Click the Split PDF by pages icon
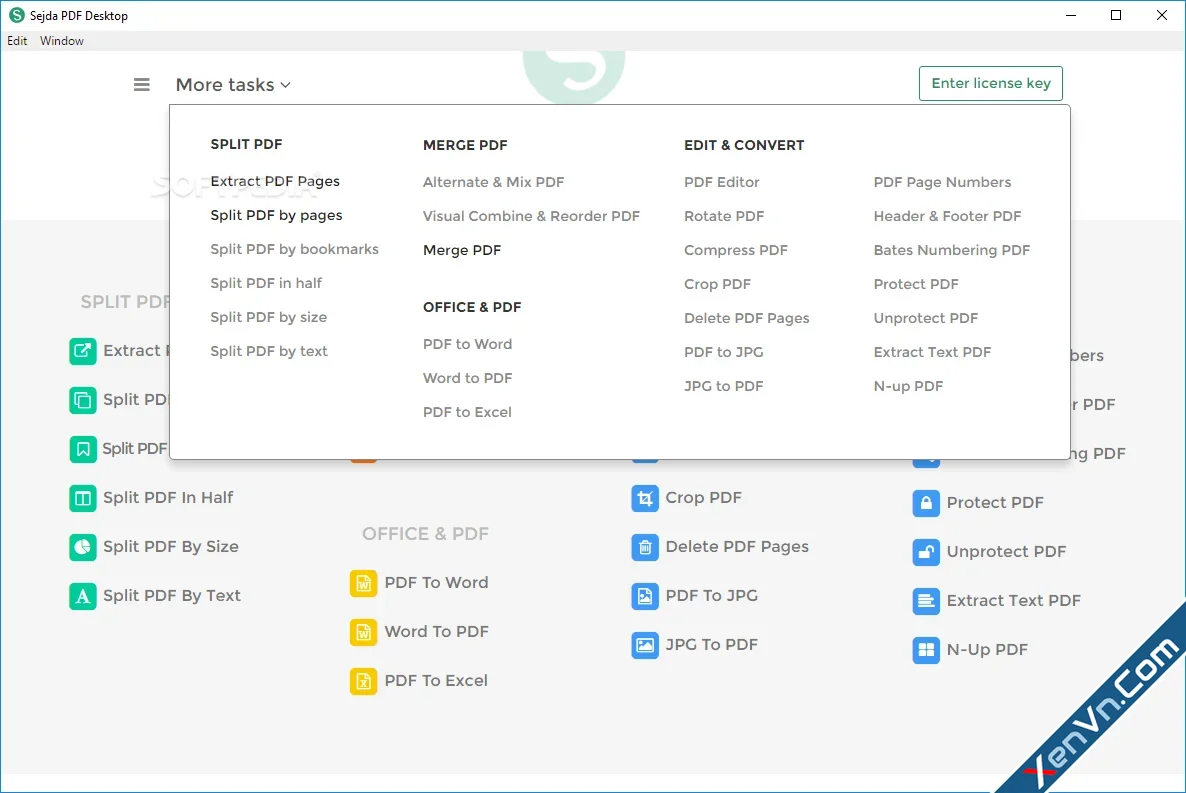 click(x=82, y=400)
